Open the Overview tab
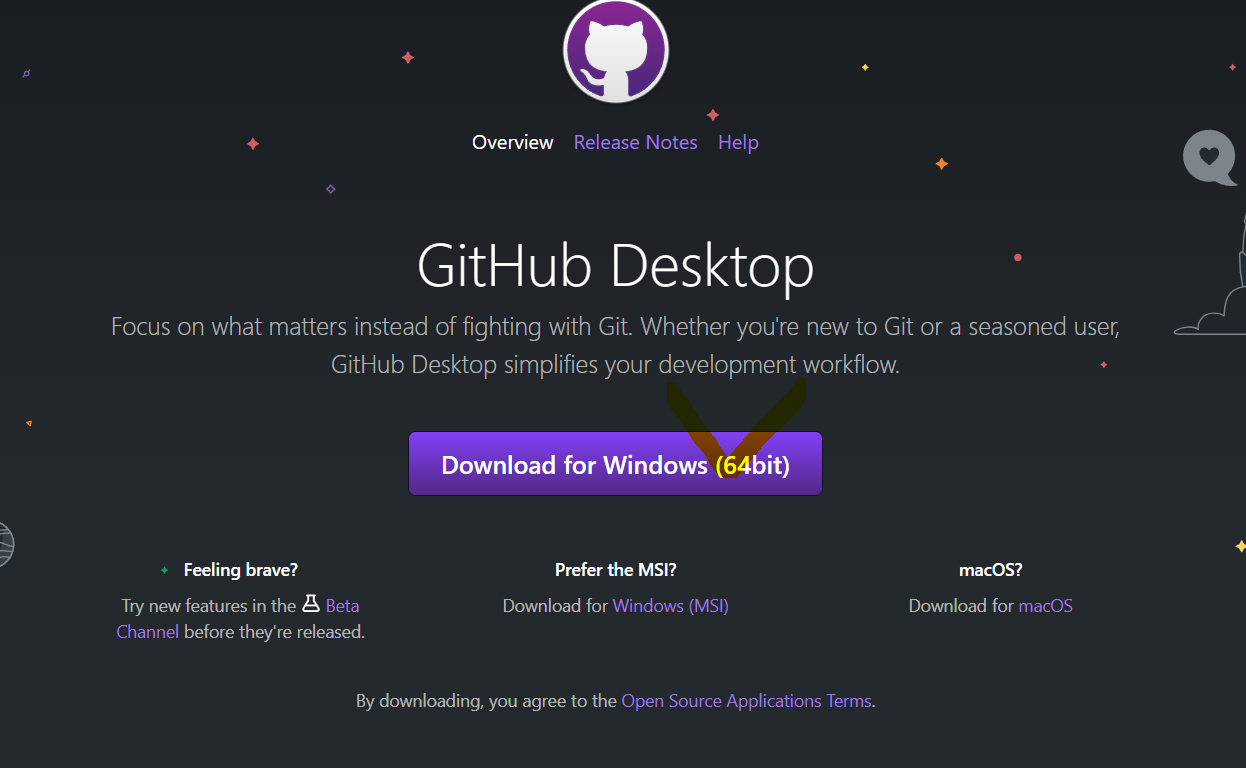1246x768 pixels. pyautogui.click(x=513, y=142)
